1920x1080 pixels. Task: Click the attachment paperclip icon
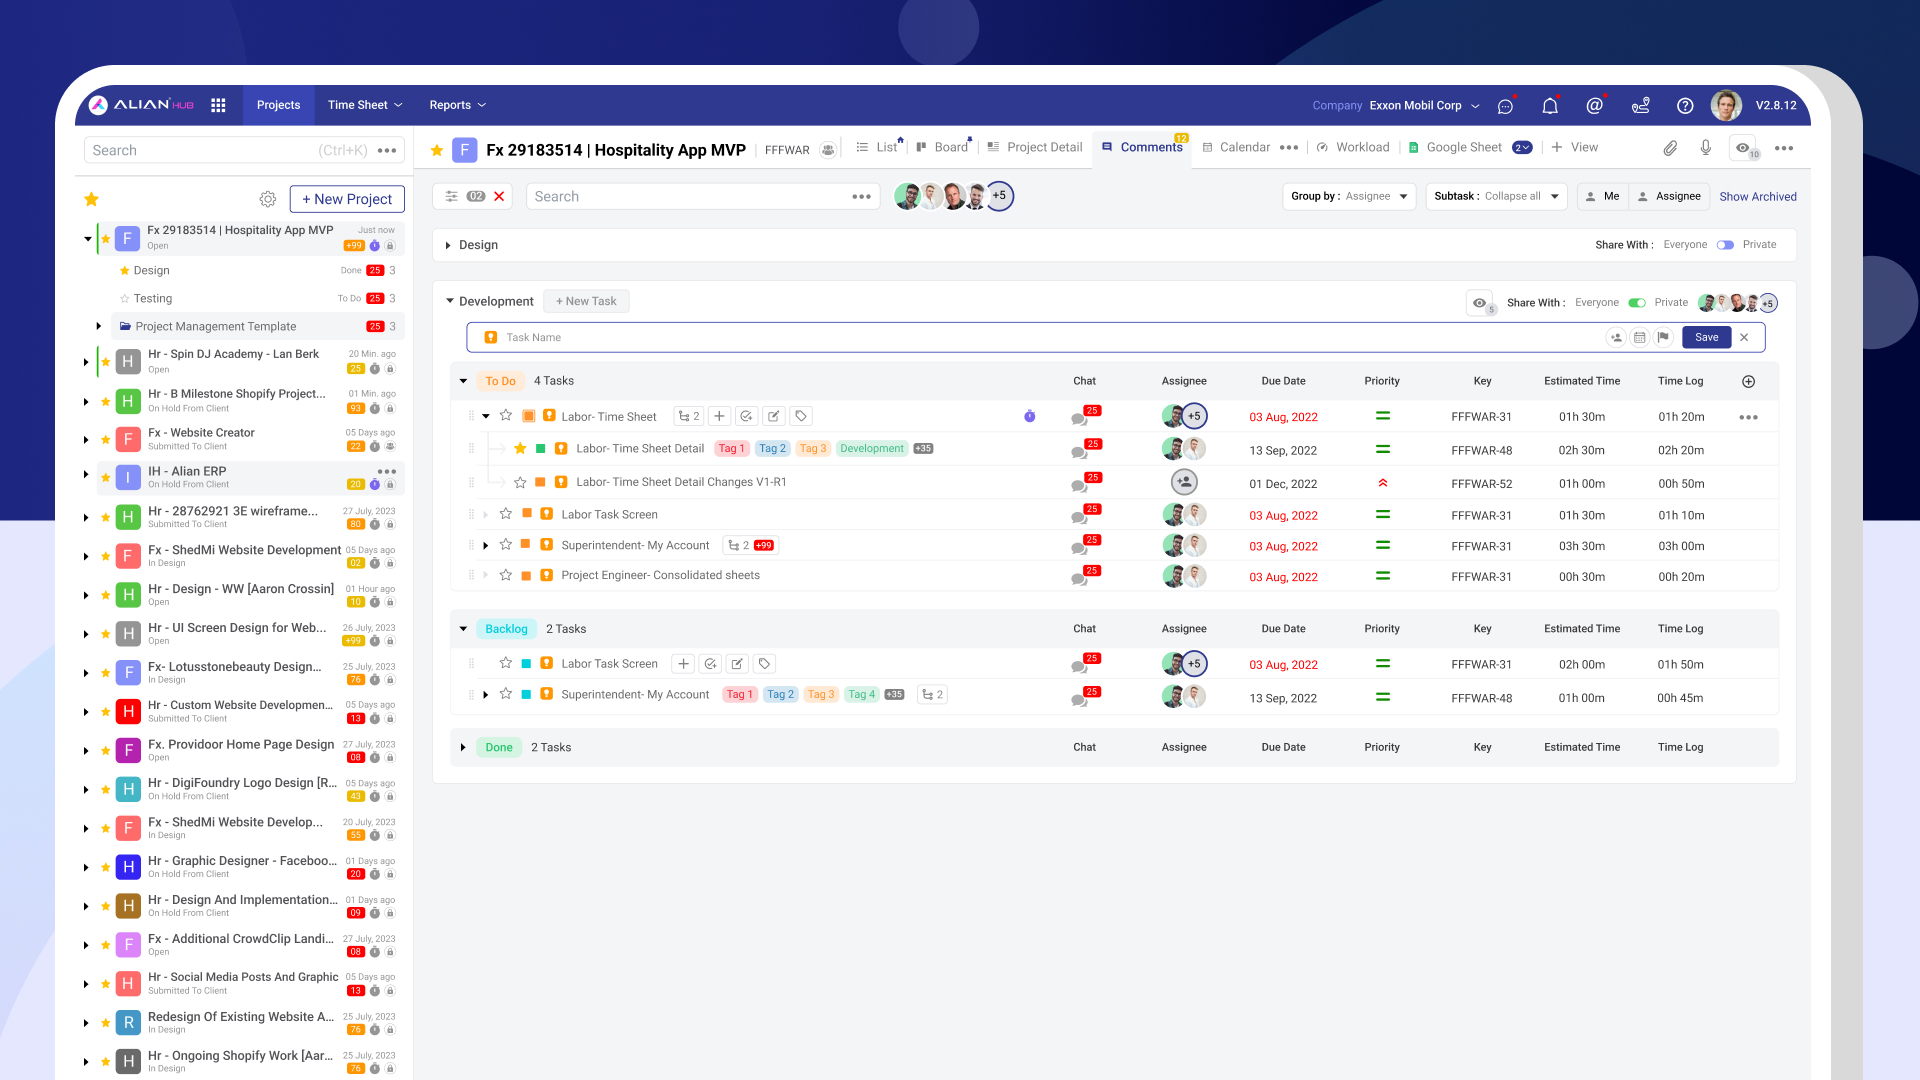pyautogui.click(x=1670, y=148)
